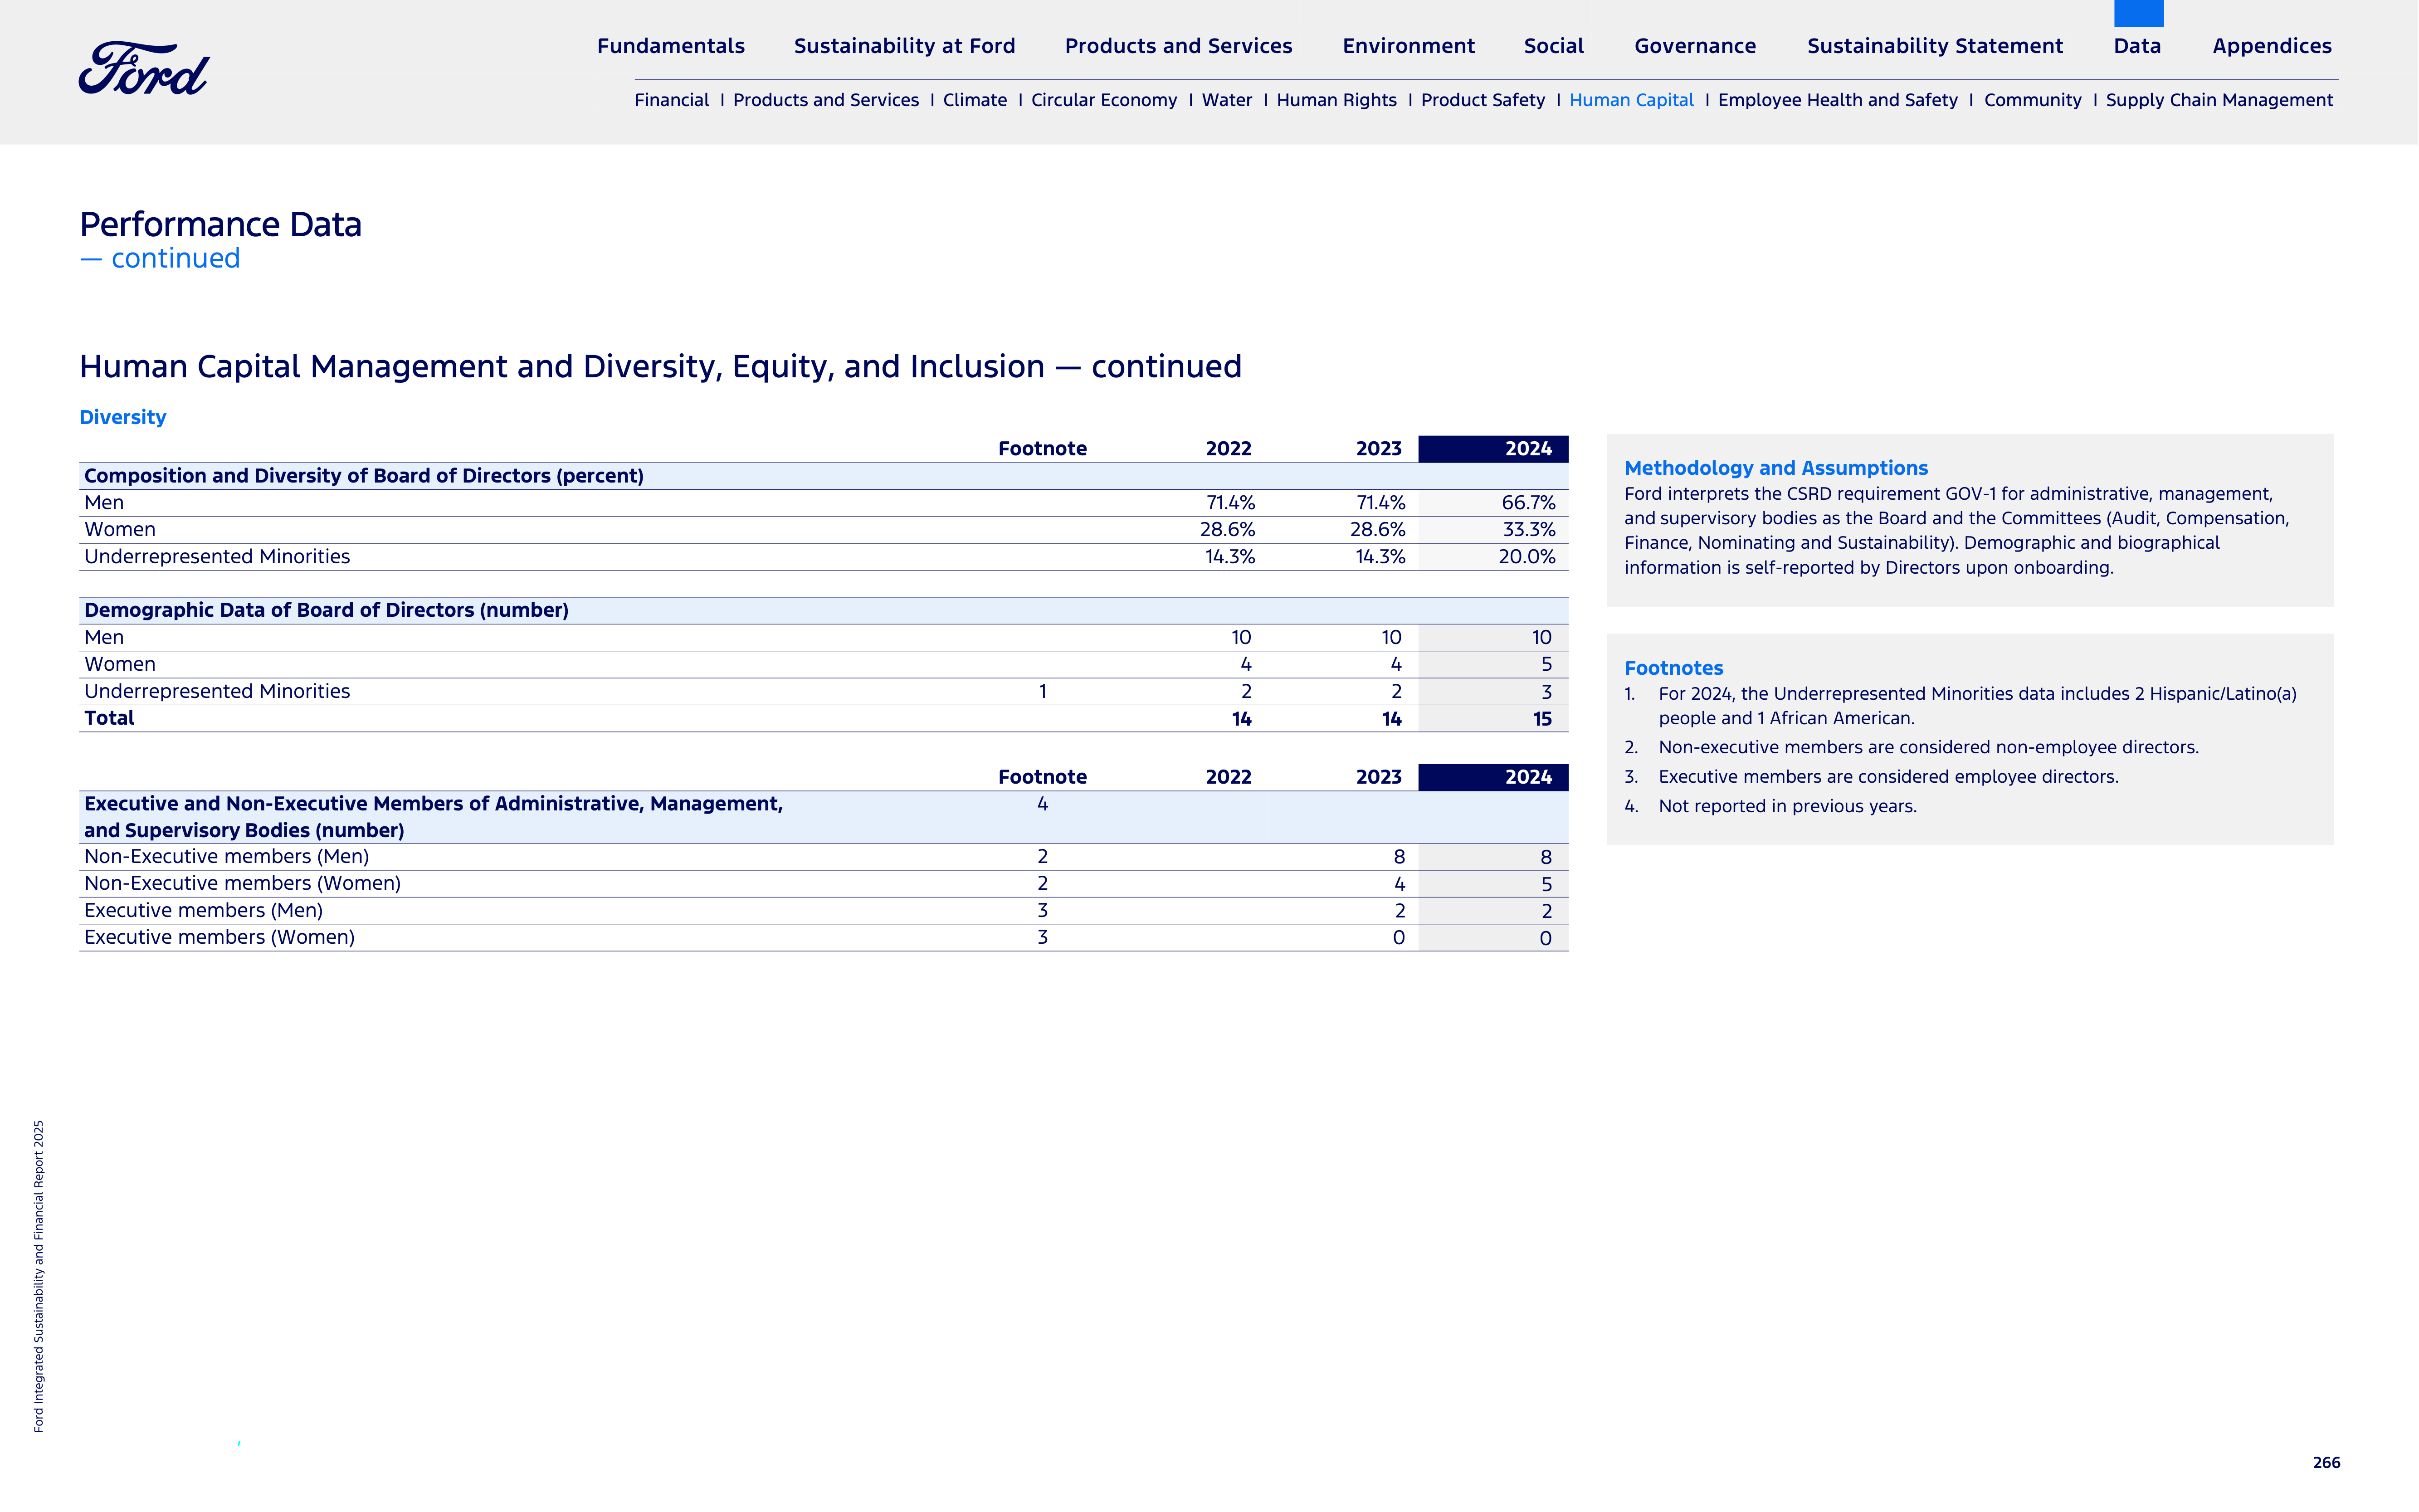Click 2024 header of second table

coord(1493,777)
